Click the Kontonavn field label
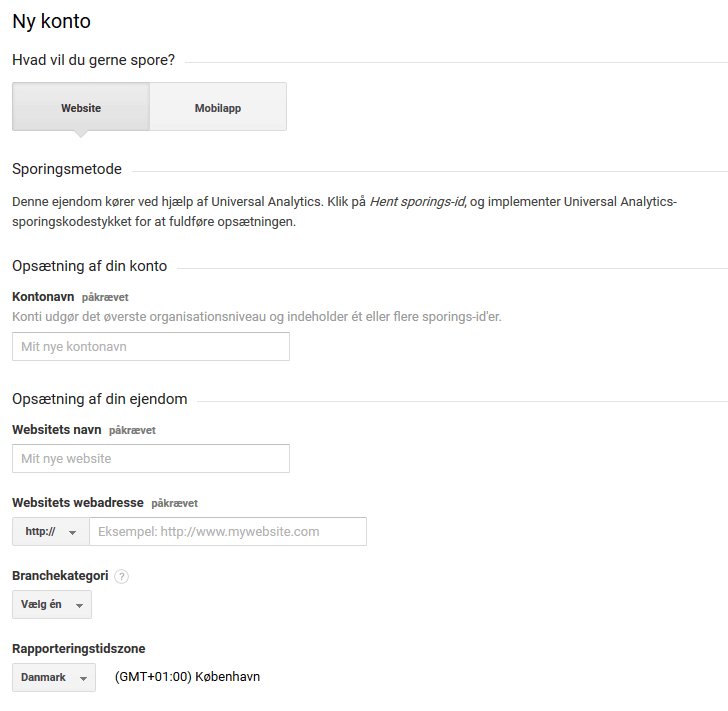Image resolution: width=728 pixels, height=711 pixels. click(43, 297)
